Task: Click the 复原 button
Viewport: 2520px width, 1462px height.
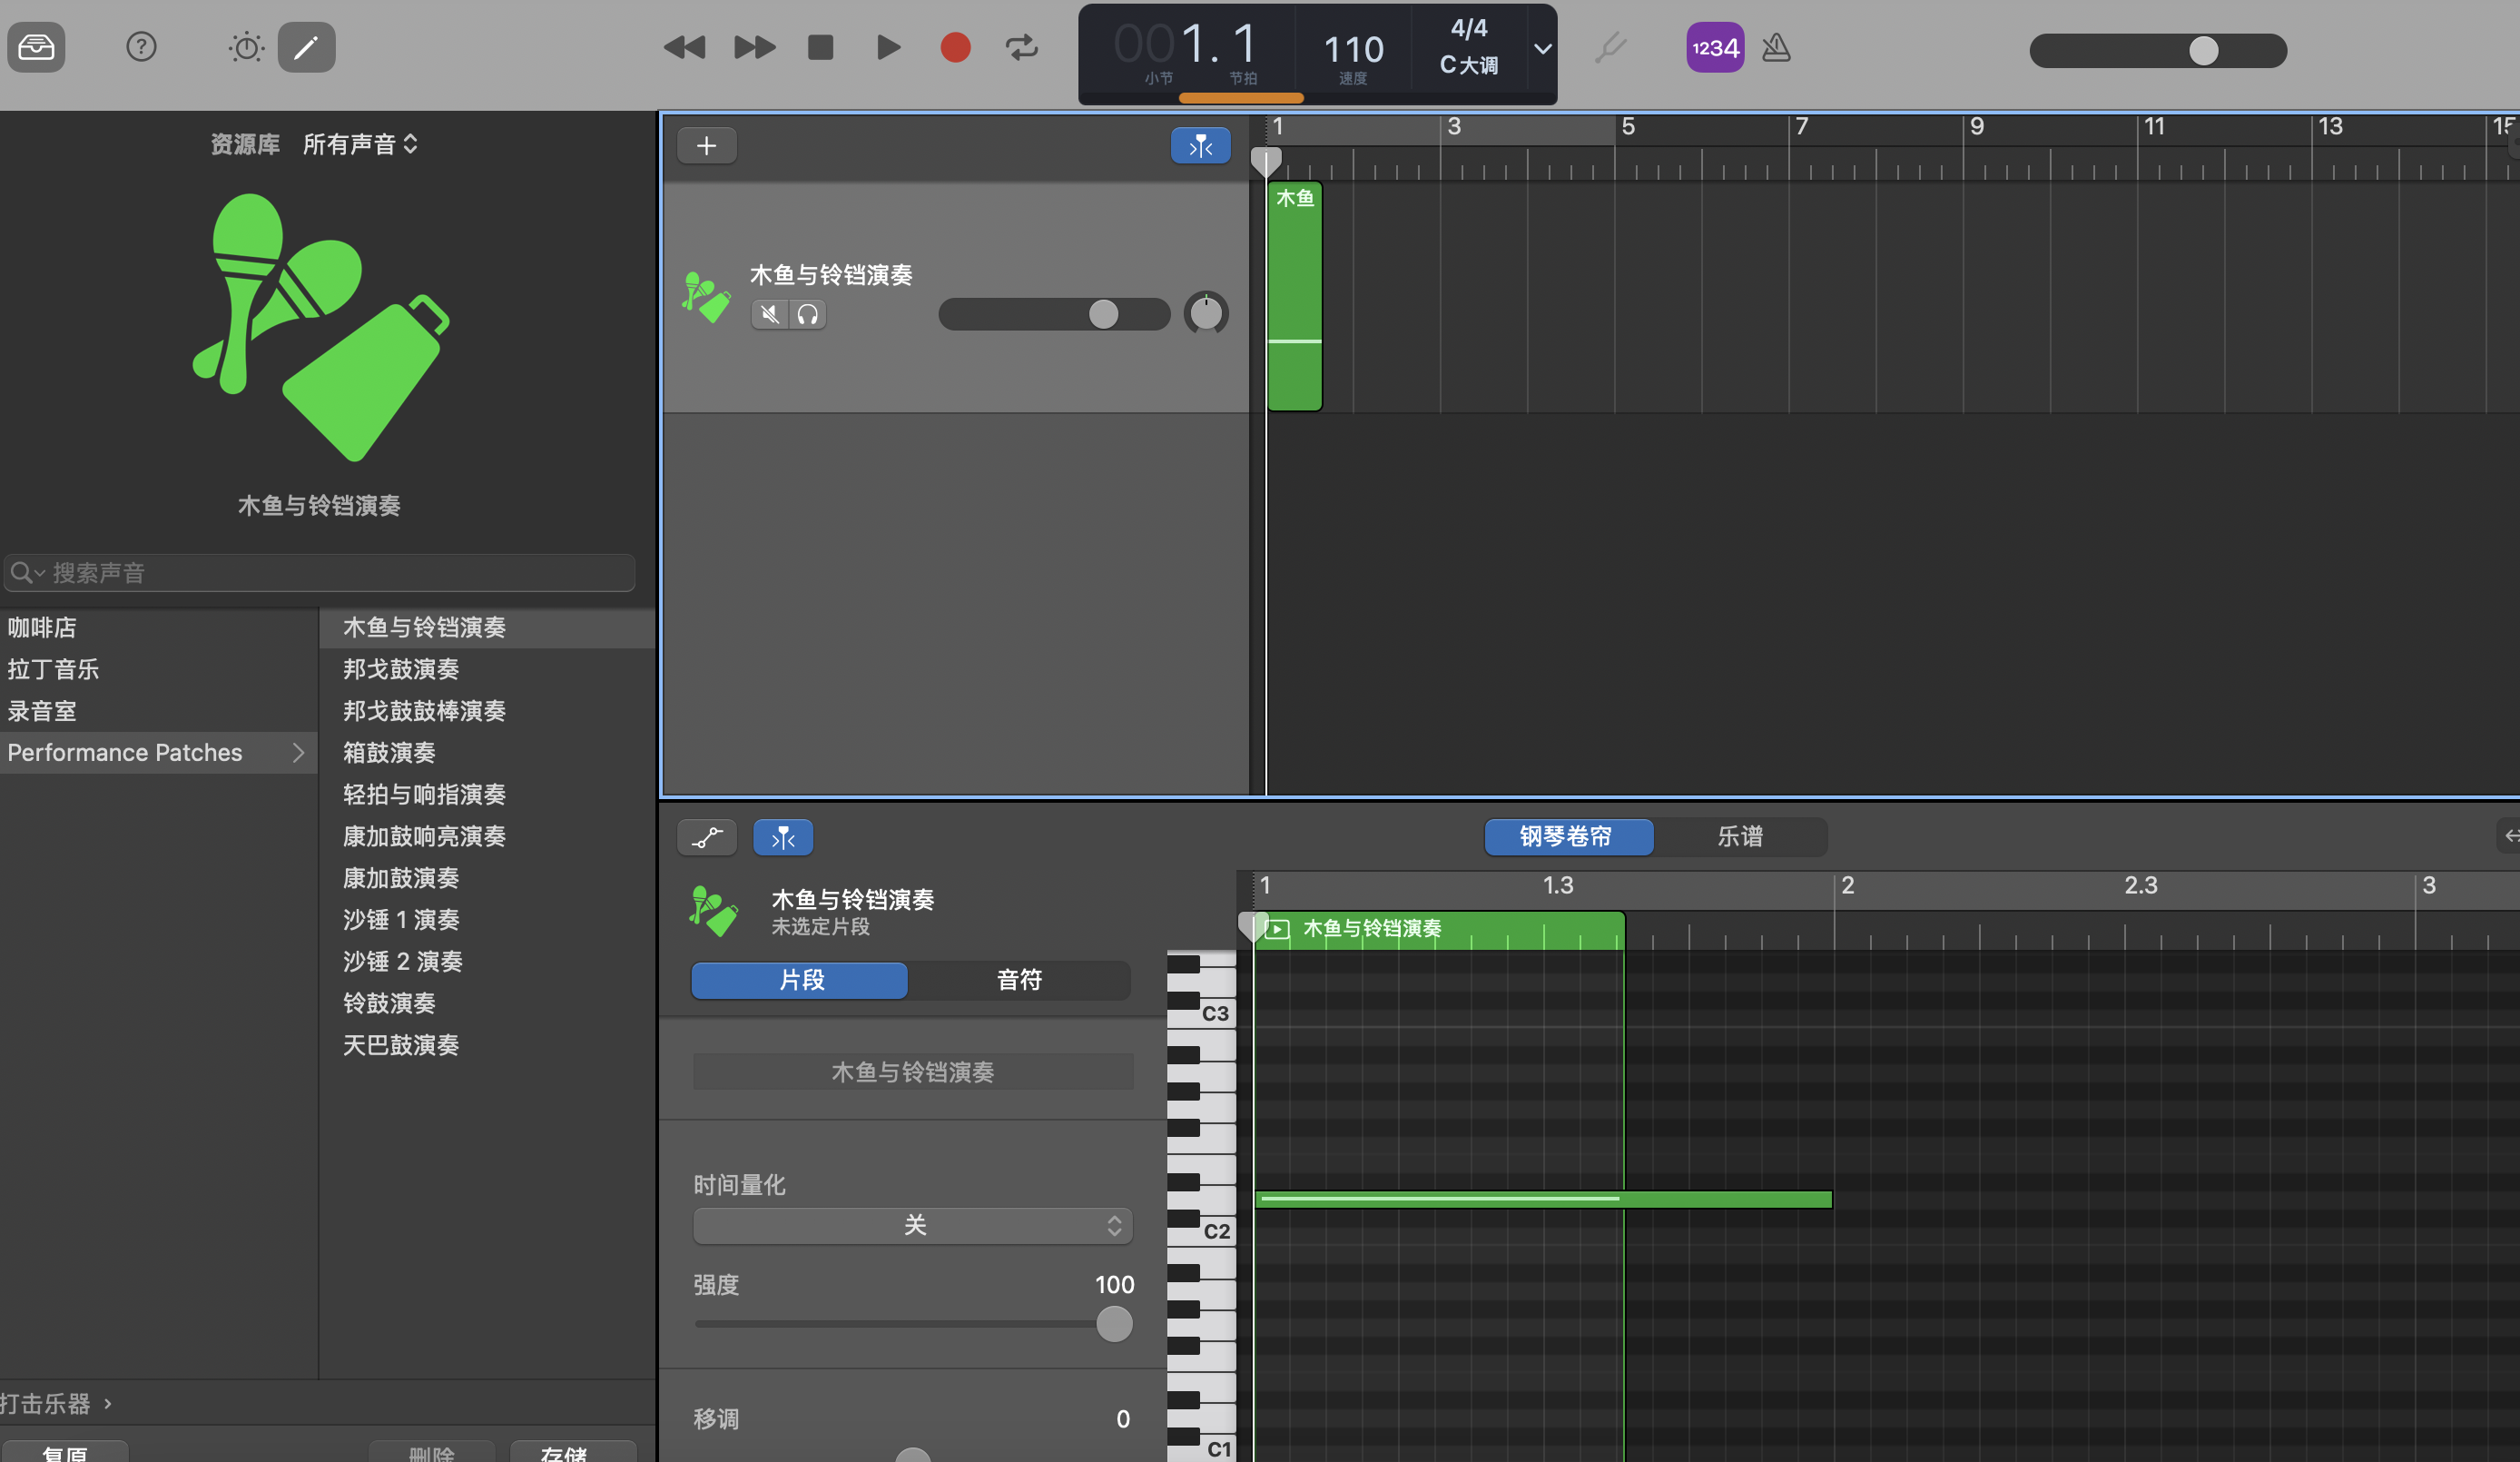Action: [x=64, y=1451]
